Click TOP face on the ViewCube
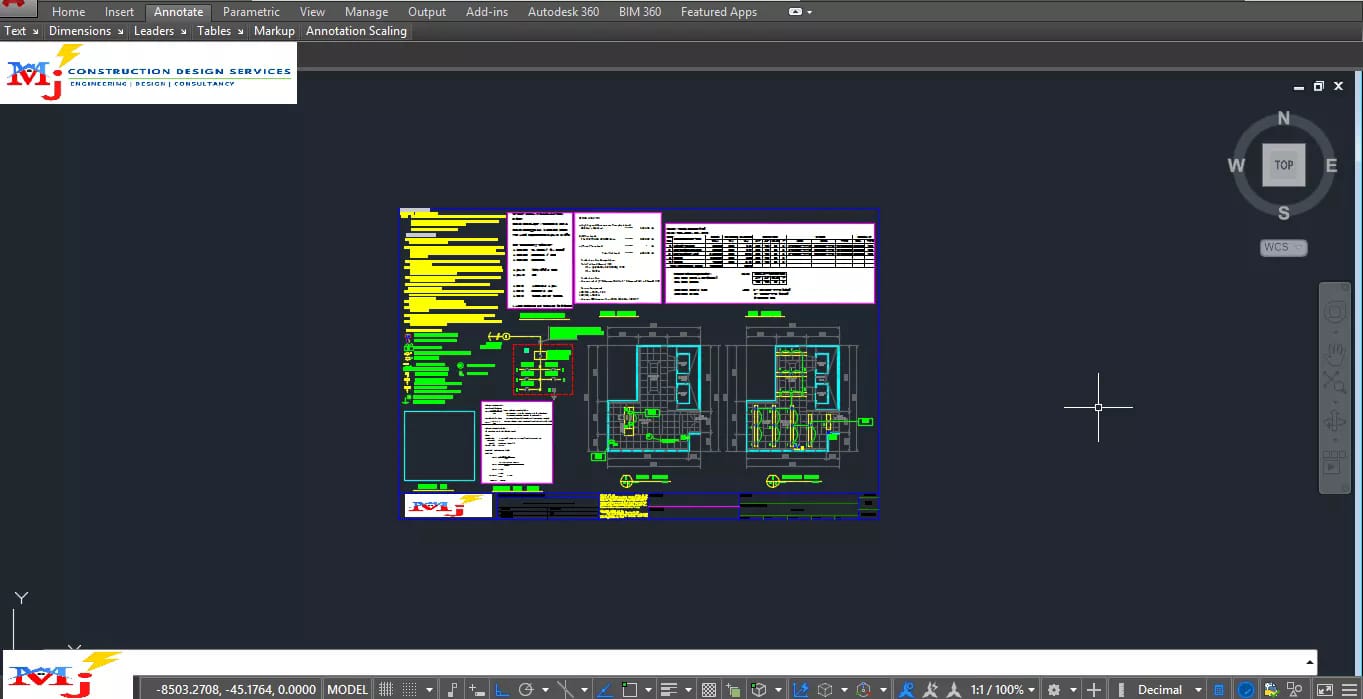The image size is (1363, 699). 1284,165
